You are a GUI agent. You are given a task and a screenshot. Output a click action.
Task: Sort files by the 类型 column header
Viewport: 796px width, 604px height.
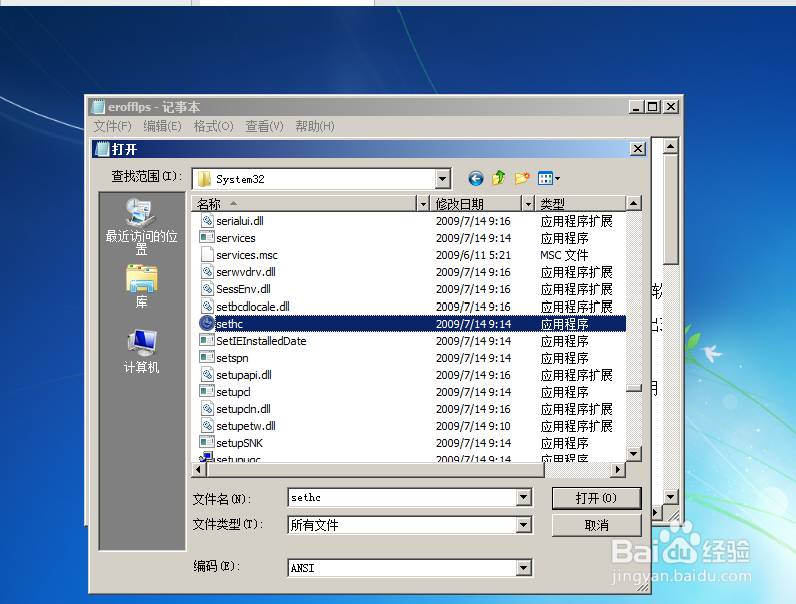pos(580,204)
